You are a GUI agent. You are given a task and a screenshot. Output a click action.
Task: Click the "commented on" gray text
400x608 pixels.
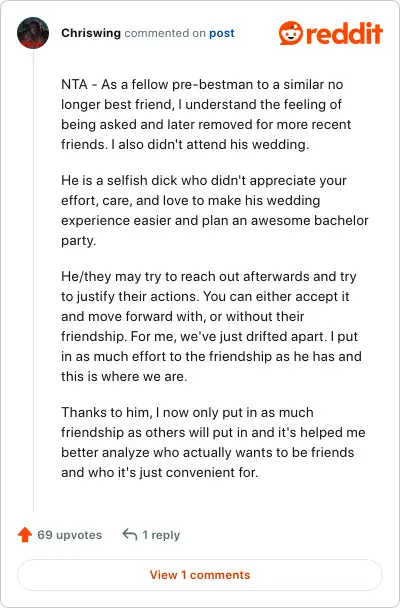click(165, 33)
